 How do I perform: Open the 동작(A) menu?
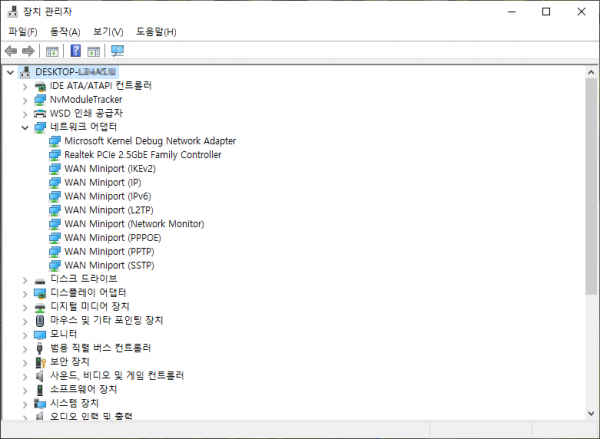65,32
